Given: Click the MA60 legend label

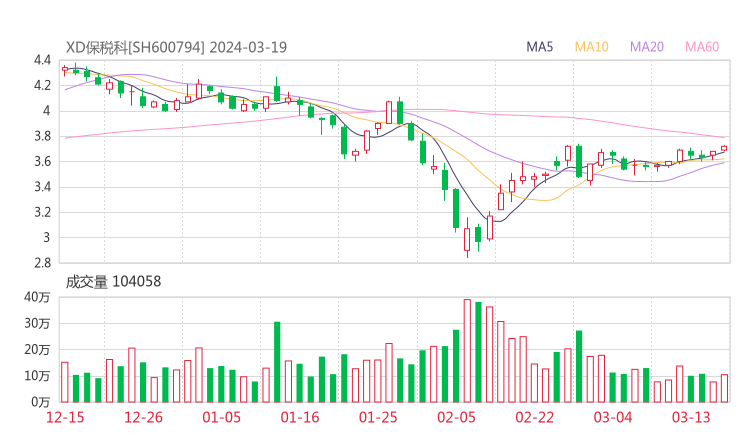Looking at the screenshot, I should pos(702,47).
